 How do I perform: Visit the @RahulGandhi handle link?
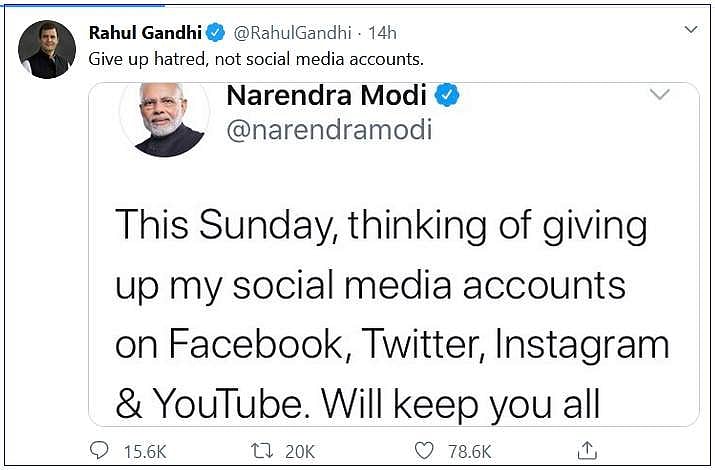tap(284, 34)
